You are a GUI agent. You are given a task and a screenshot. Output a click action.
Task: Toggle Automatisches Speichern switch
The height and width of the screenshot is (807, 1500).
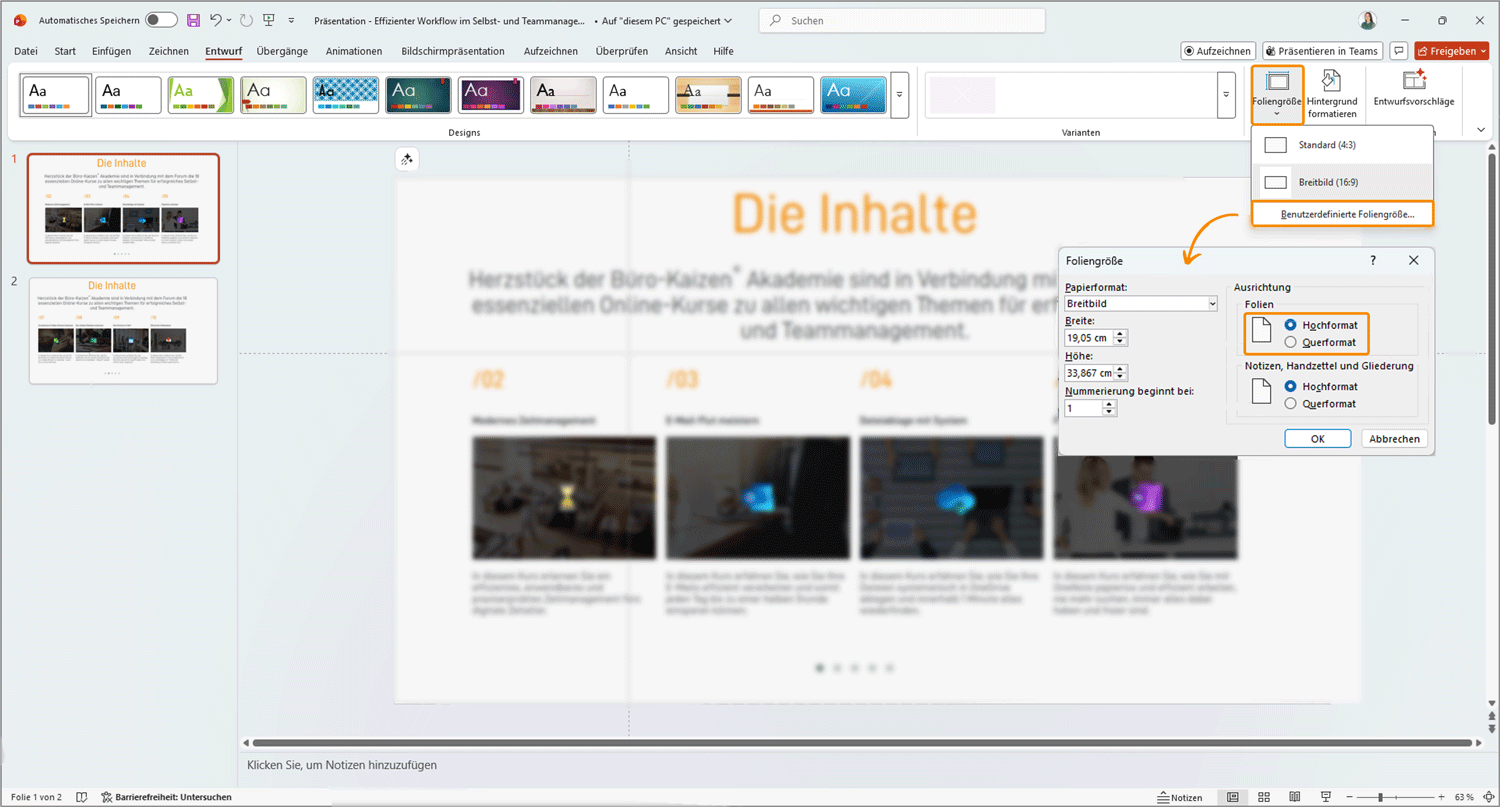pos(161,20)
